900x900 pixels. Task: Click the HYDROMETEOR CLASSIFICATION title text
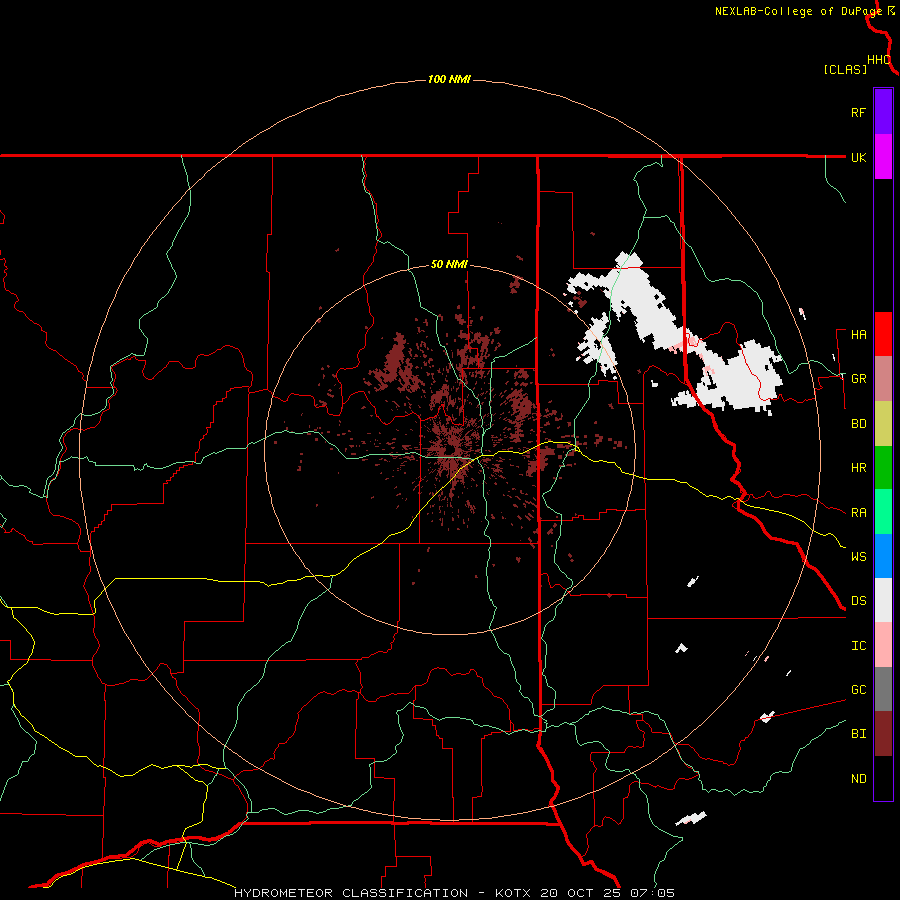pyautogui.click(x=351, y=893)
